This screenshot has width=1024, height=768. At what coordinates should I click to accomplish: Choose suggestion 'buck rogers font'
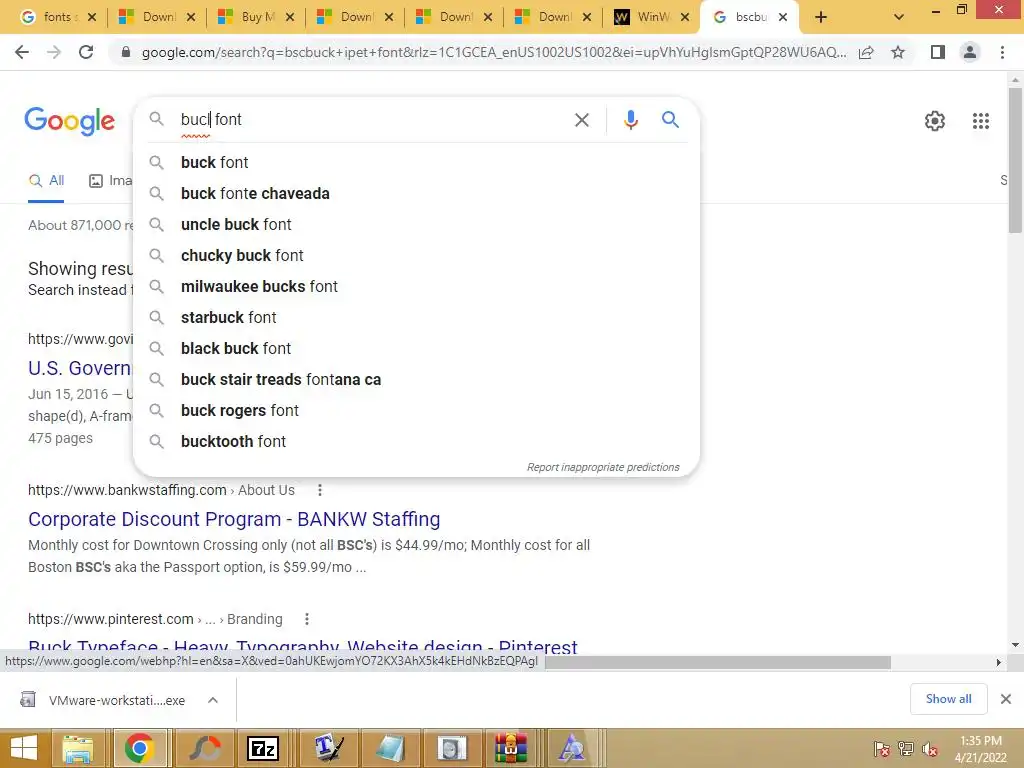pos(416,411)
